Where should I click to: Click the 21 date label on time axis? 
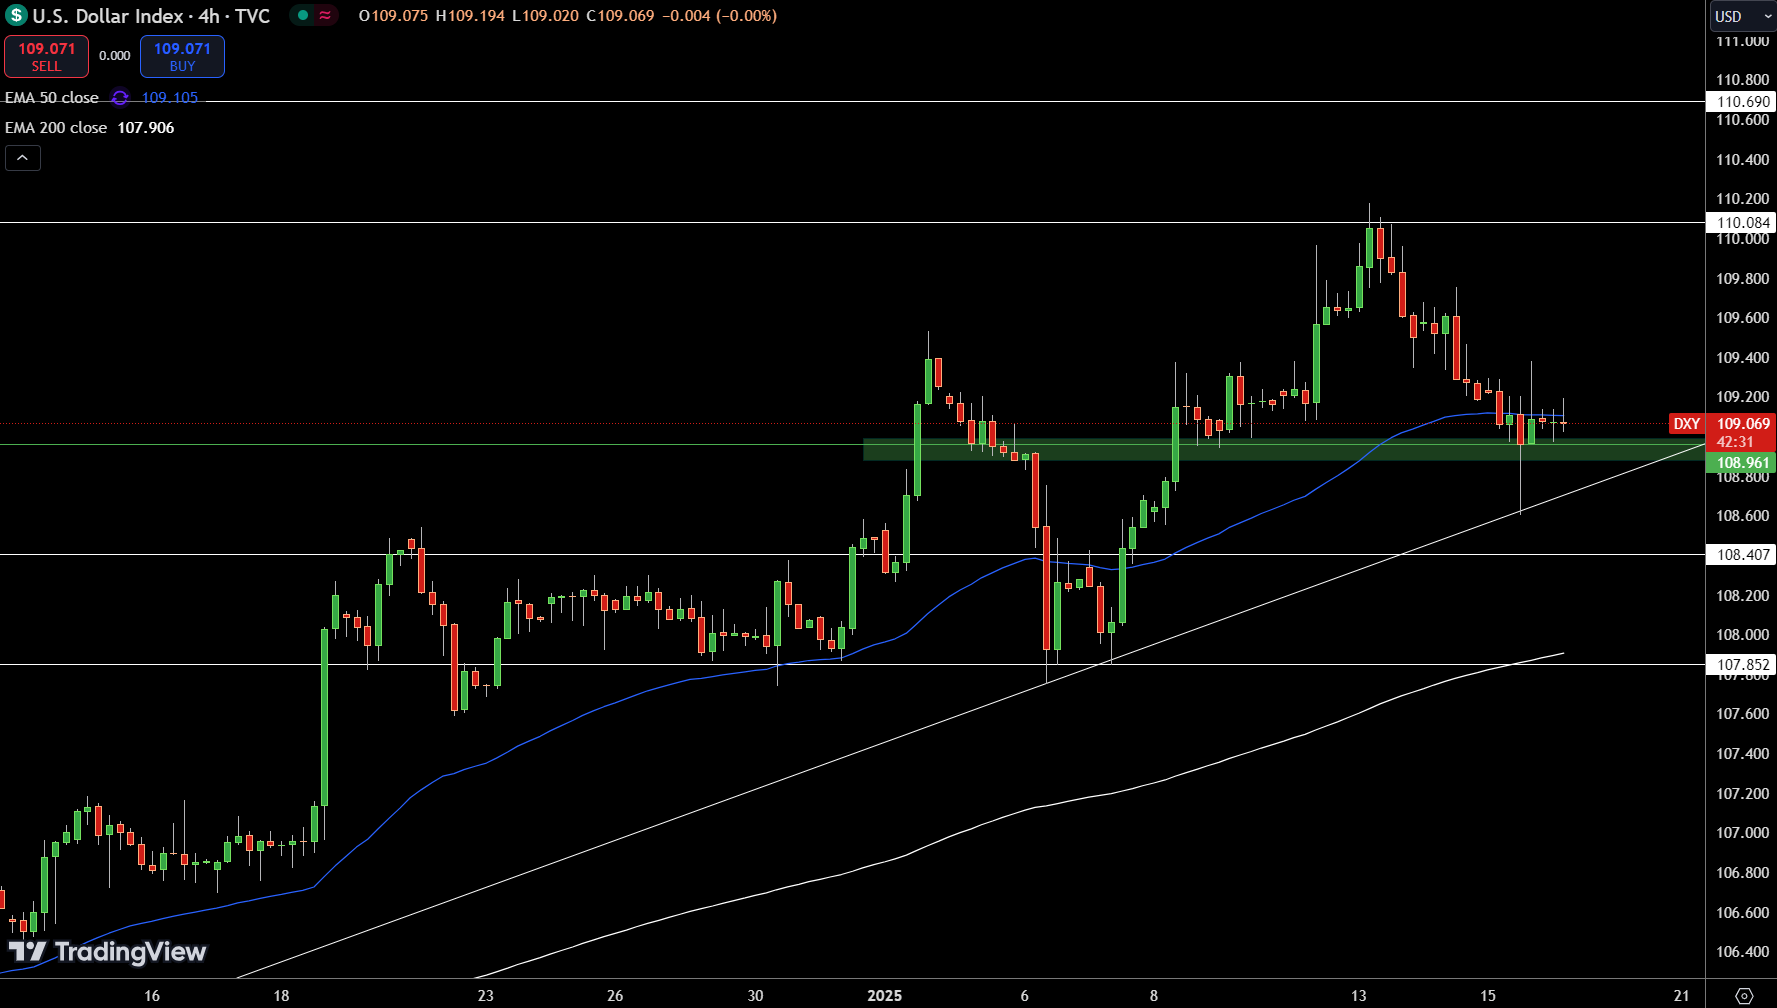[x=1682, y=996]
